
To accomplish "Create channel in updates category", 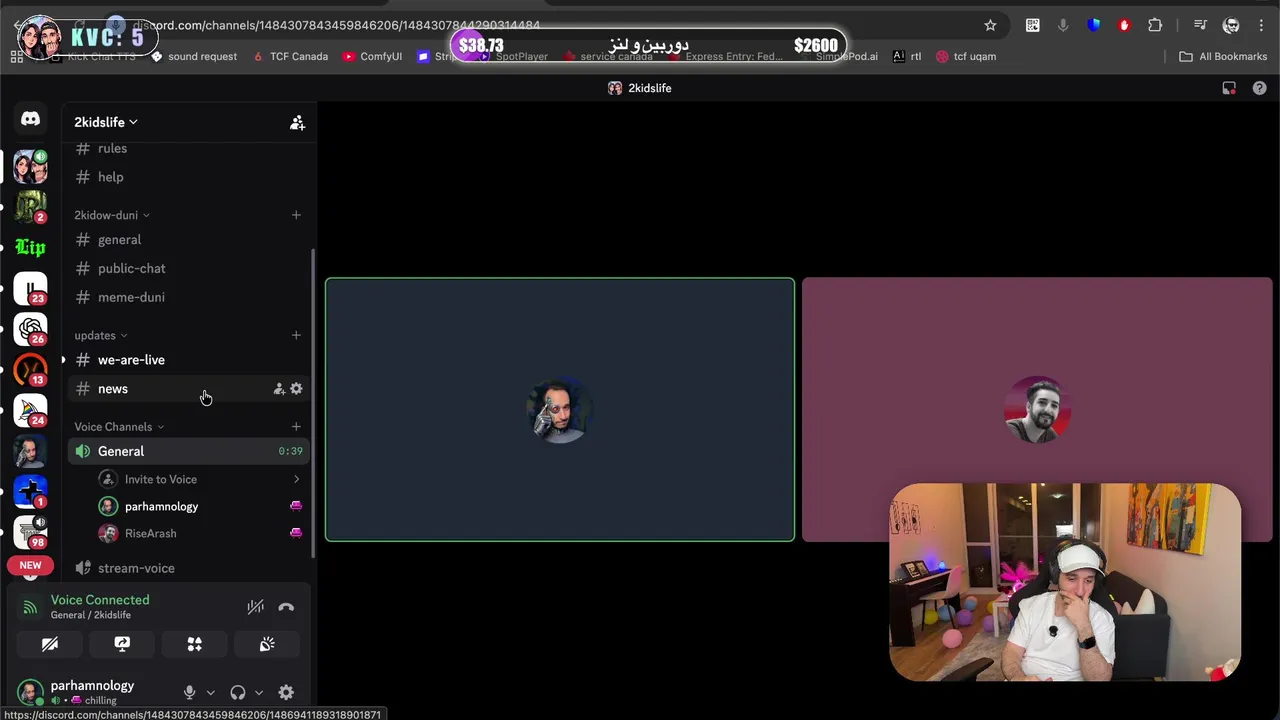I will [x=296, y=335].
